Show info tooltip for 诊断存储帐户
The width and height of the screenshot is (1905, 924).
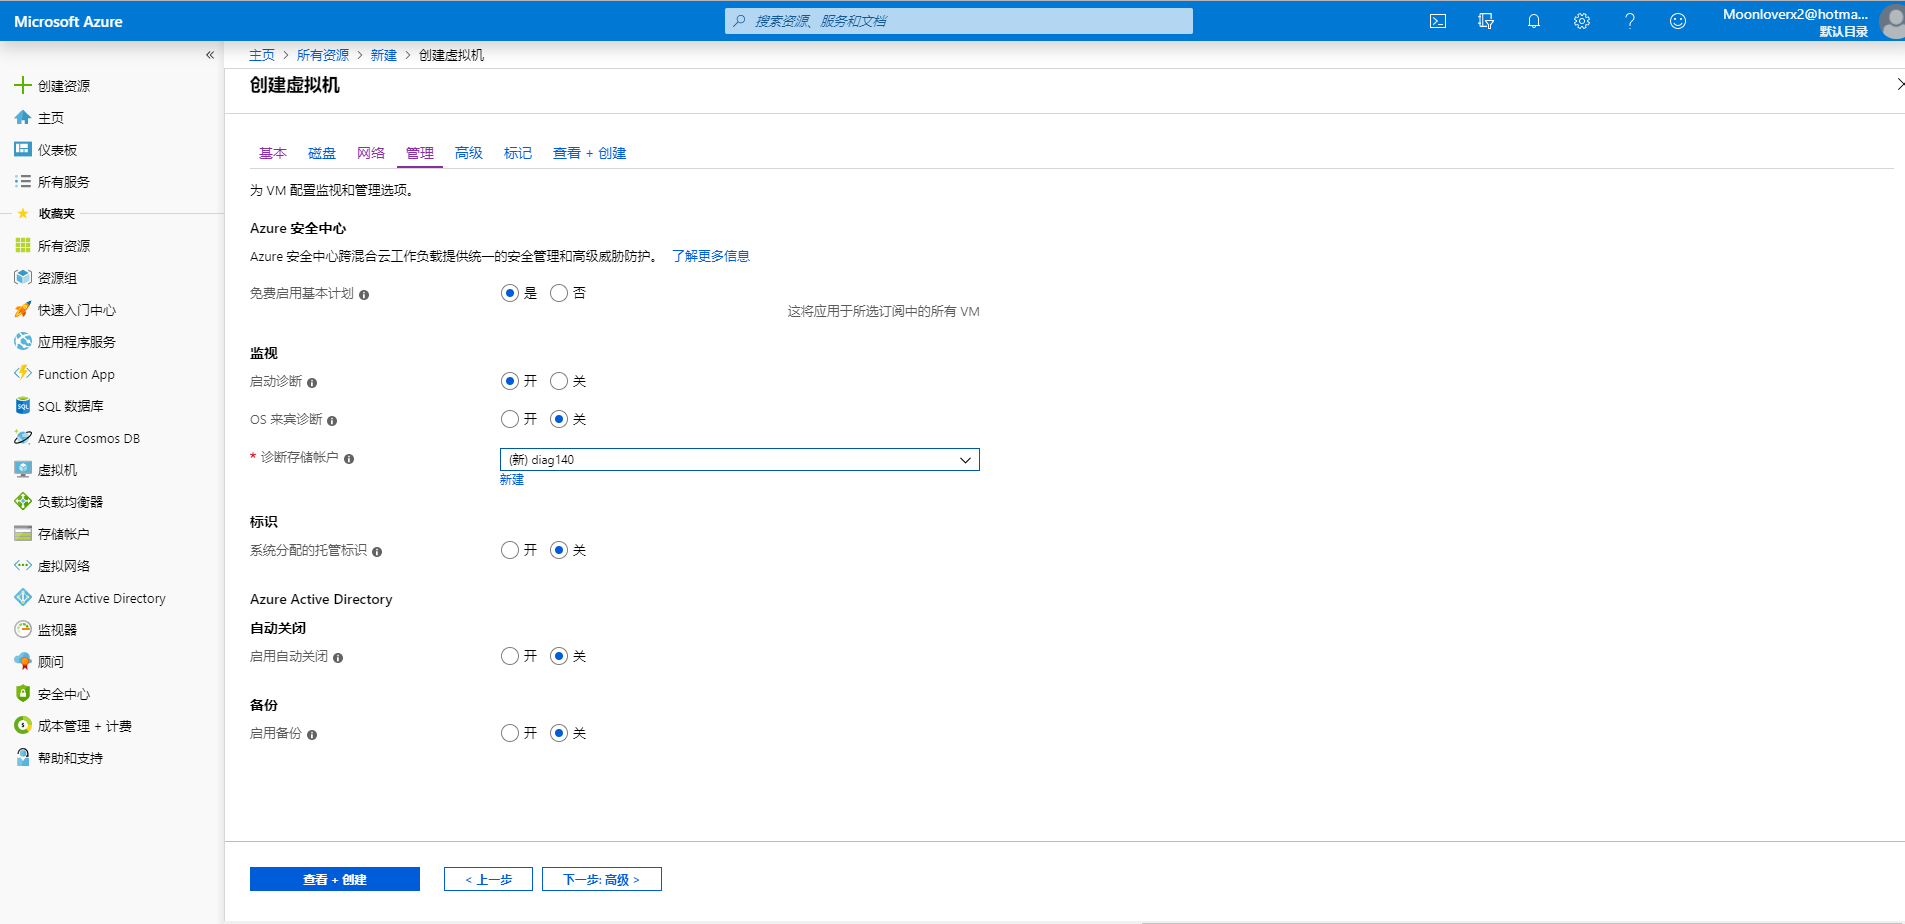click(349, 459)
